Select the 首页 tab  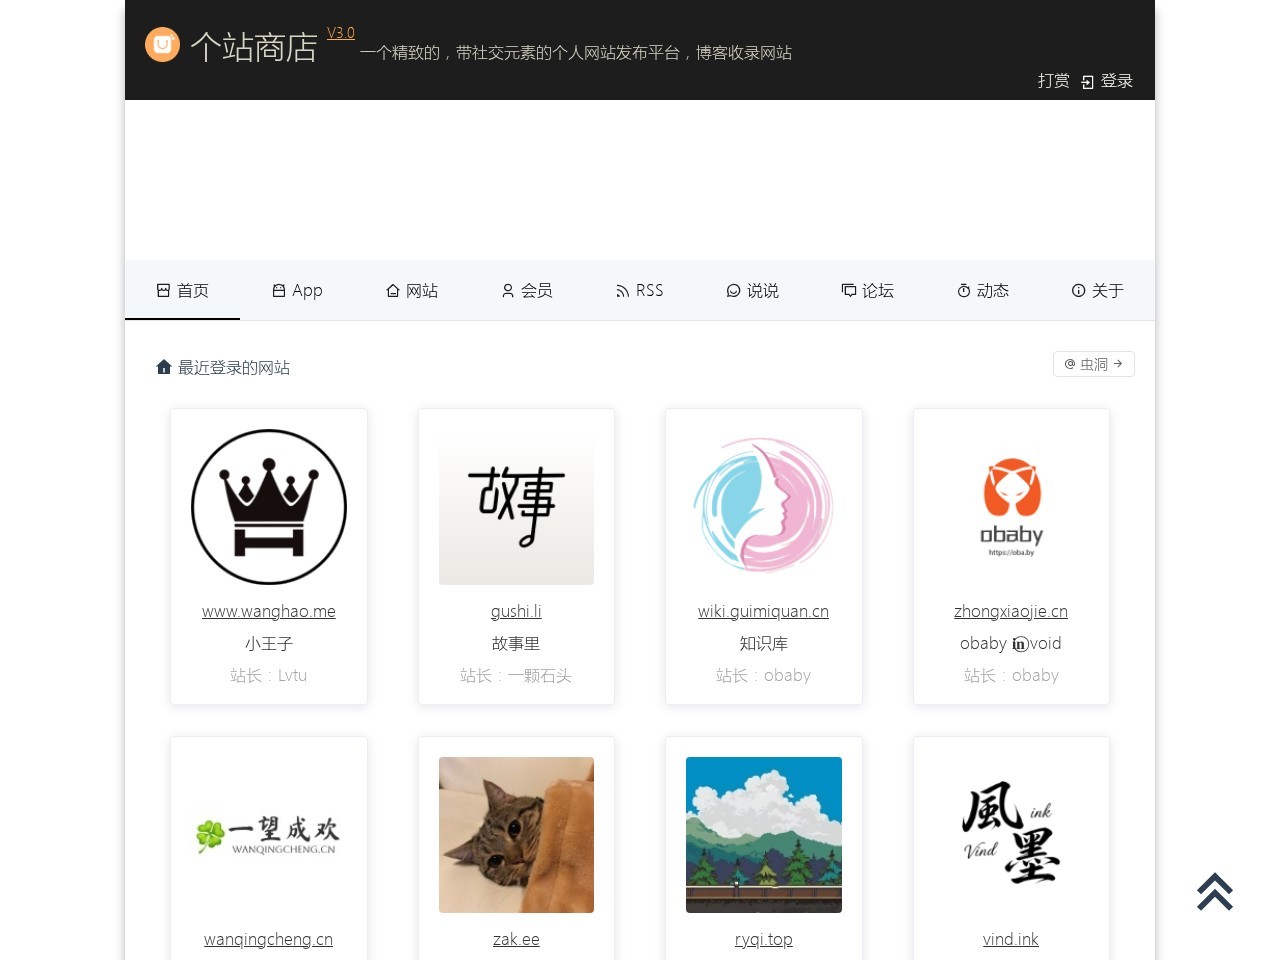pos(183,290)
